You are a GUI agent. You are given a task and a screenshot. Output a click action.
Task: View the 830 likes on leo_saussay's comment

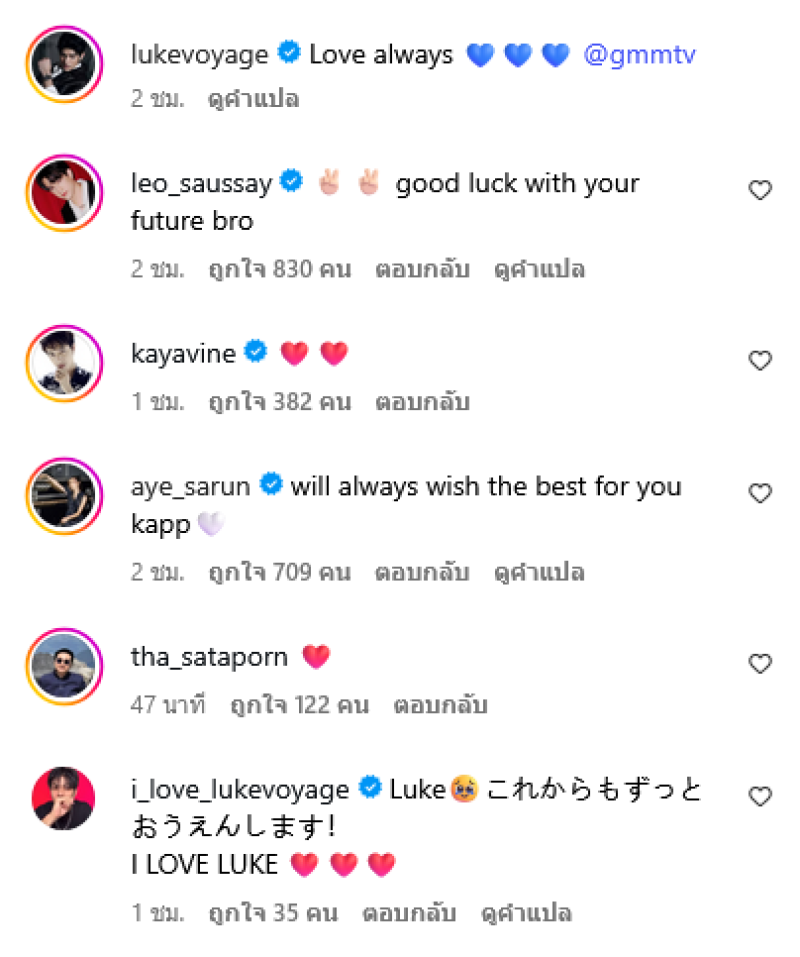coord(279,269)
